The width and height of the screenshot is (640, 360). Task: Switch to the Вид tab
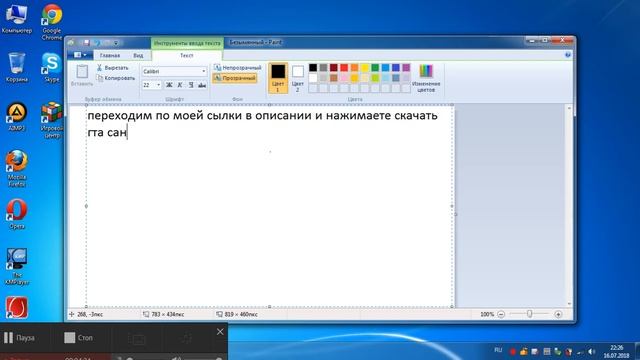pyautogui.click(x=138, y=56)
